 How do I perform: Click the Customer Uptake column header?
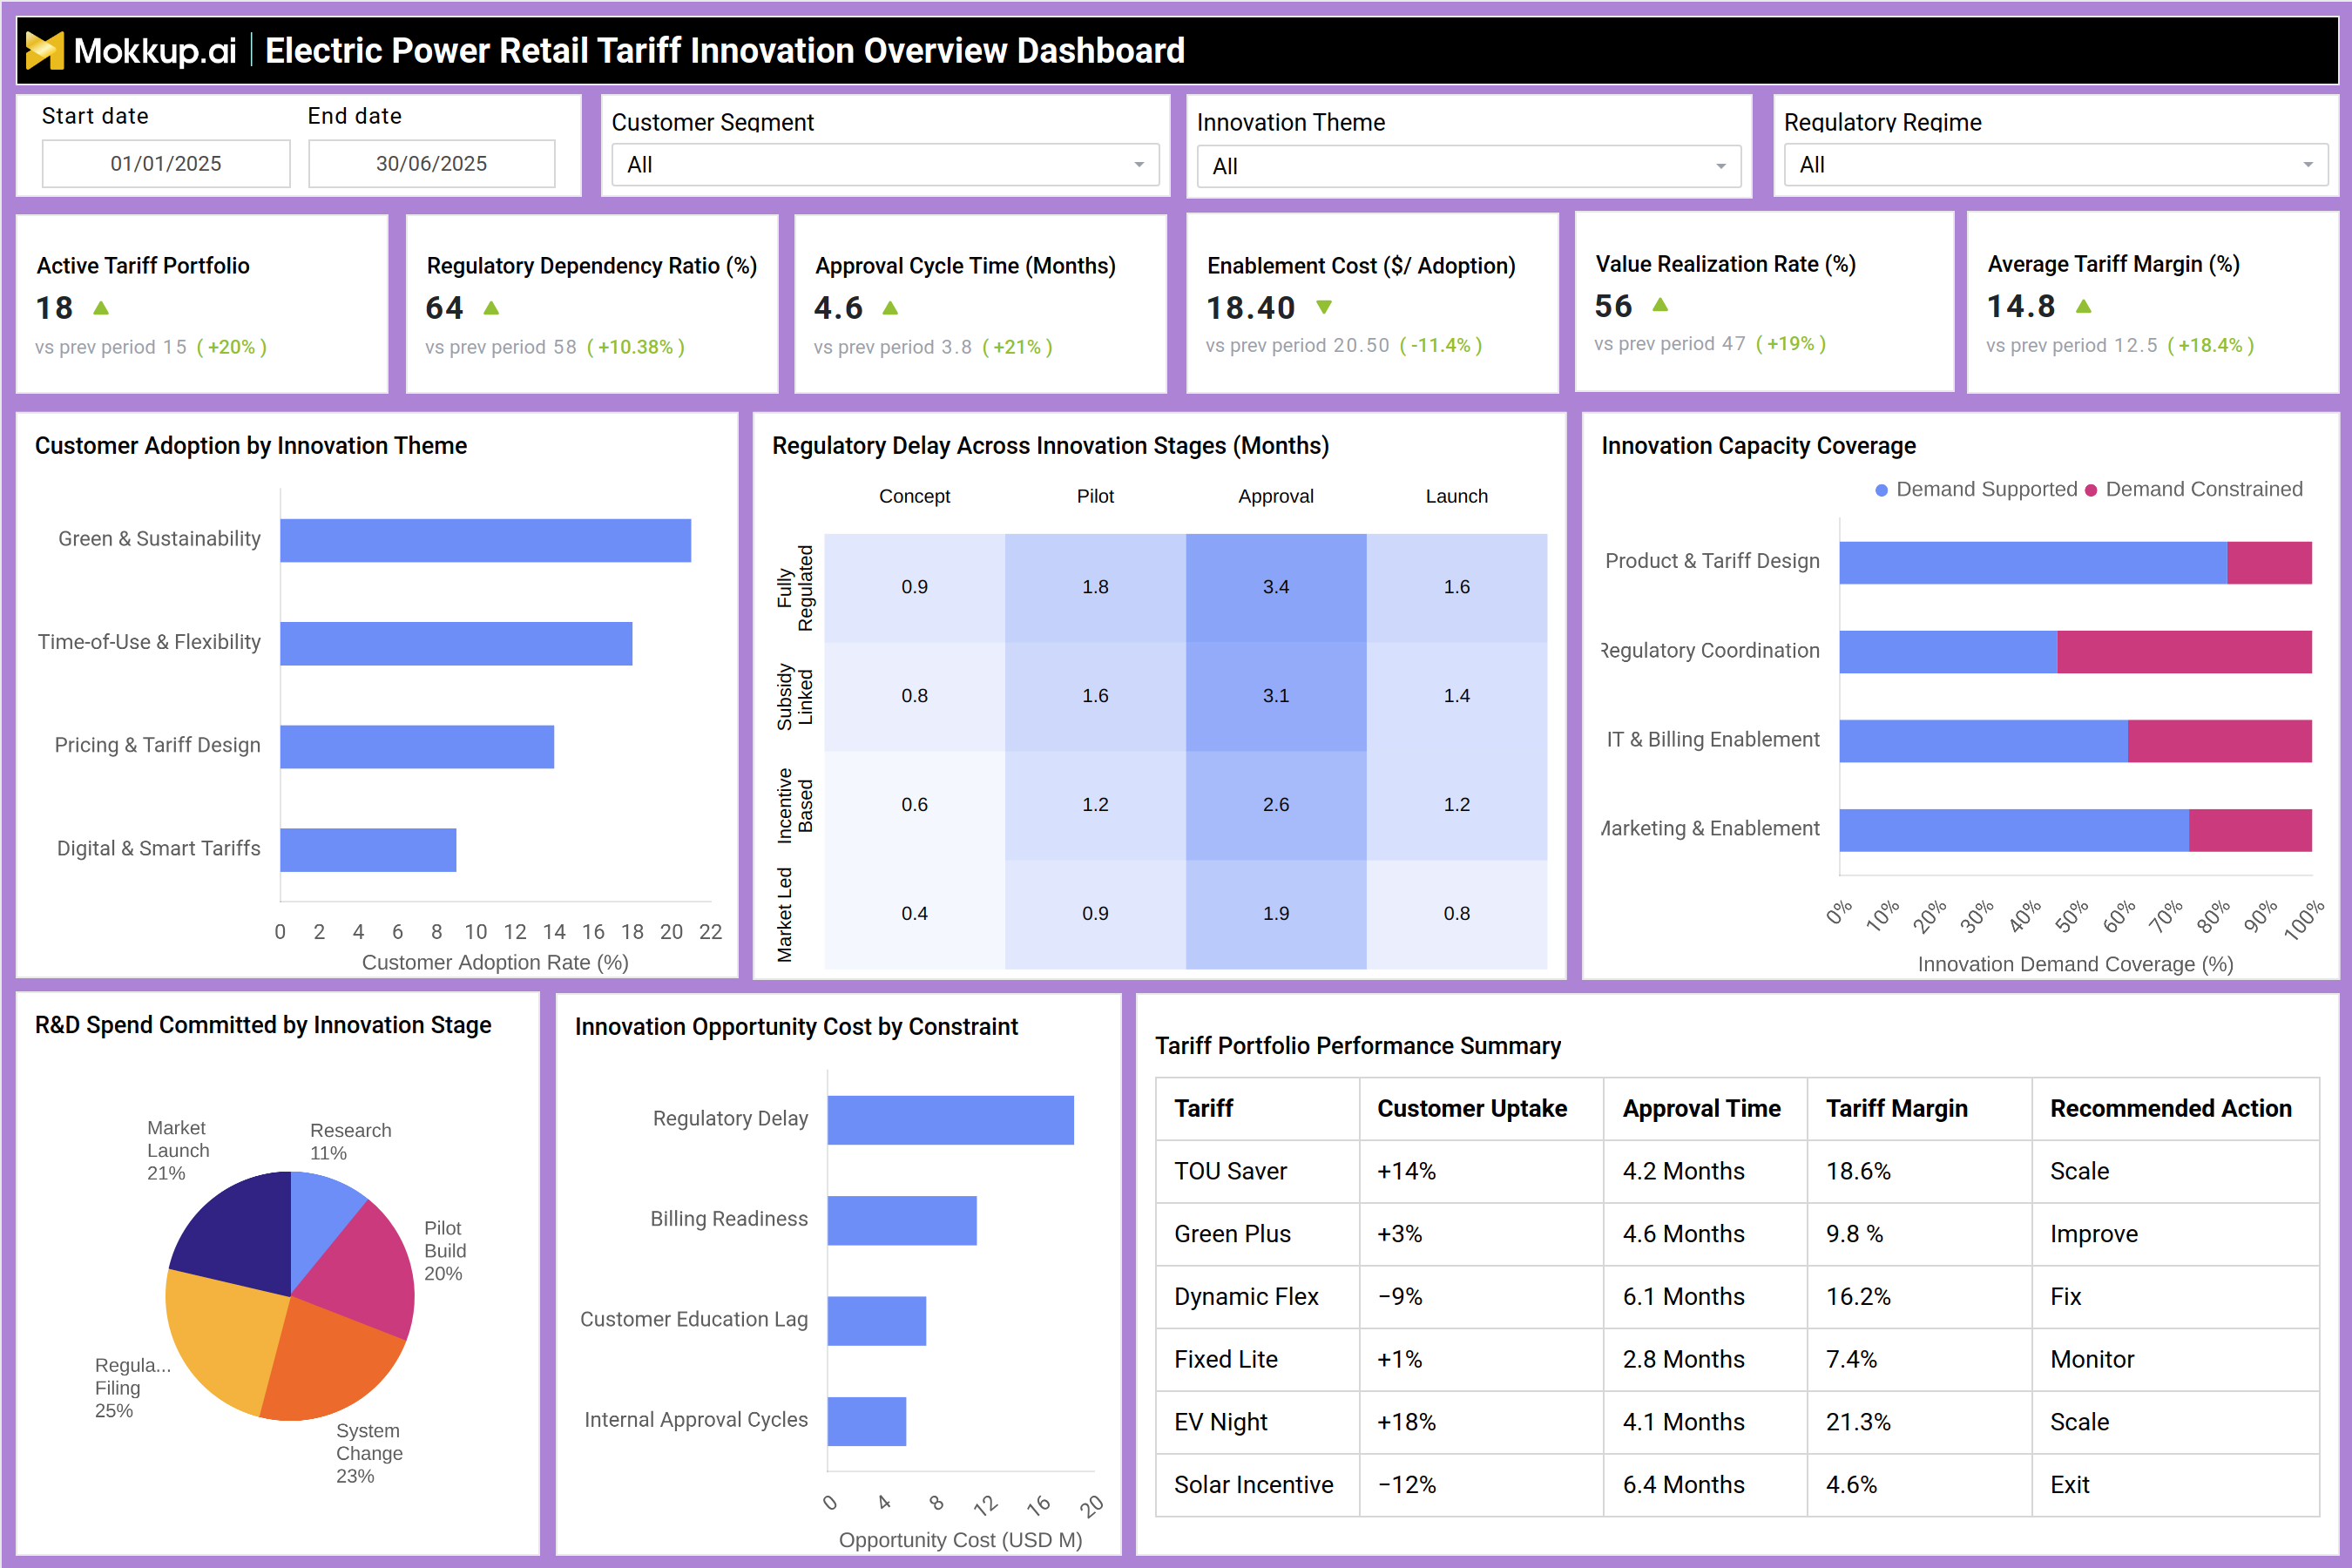1472,1109
